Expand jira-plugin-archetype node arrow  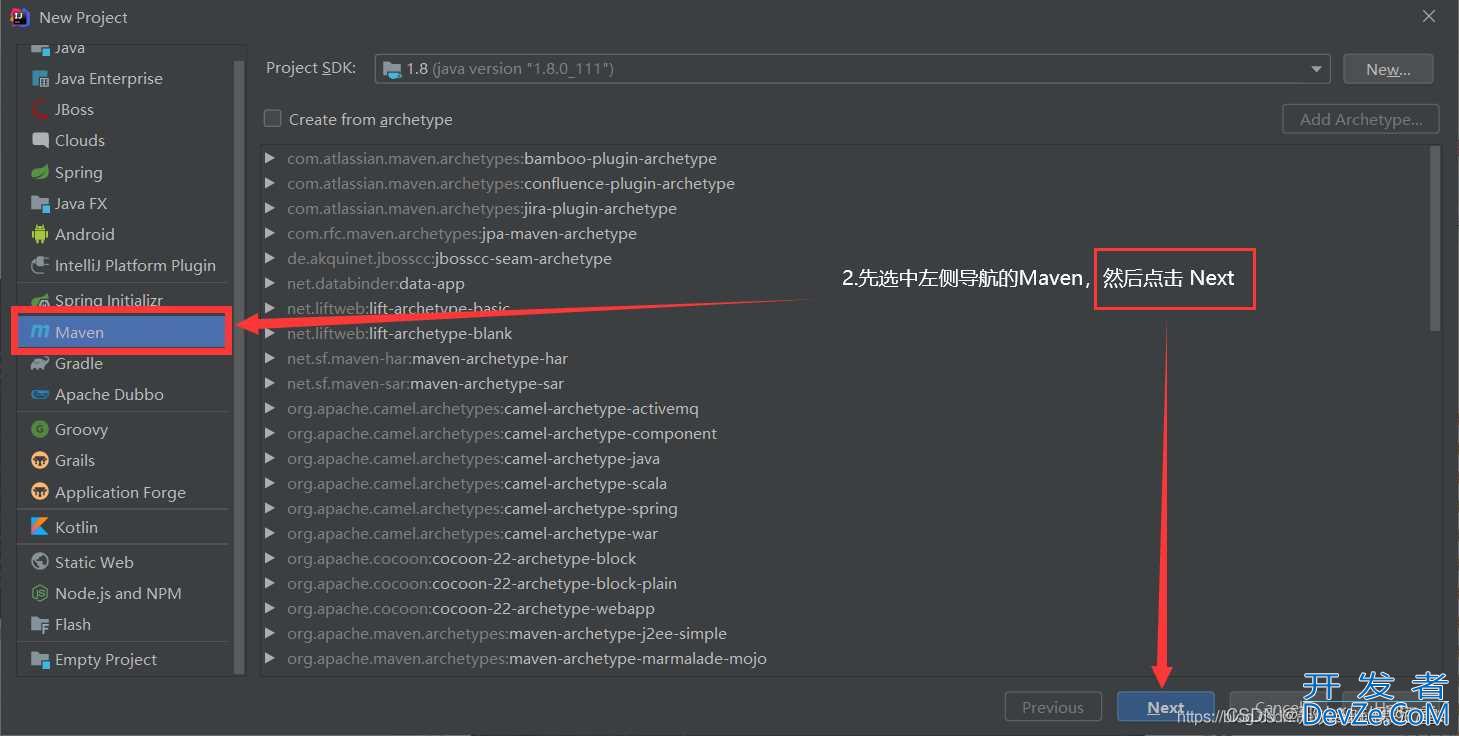[269, 208]
